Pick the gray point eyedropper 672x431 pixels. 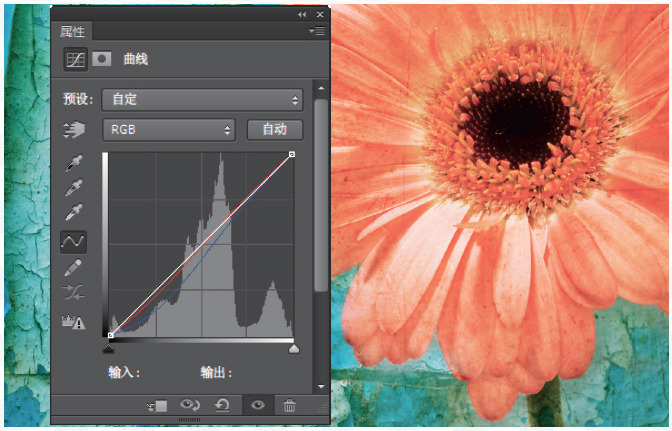click(x=74, y=188)
